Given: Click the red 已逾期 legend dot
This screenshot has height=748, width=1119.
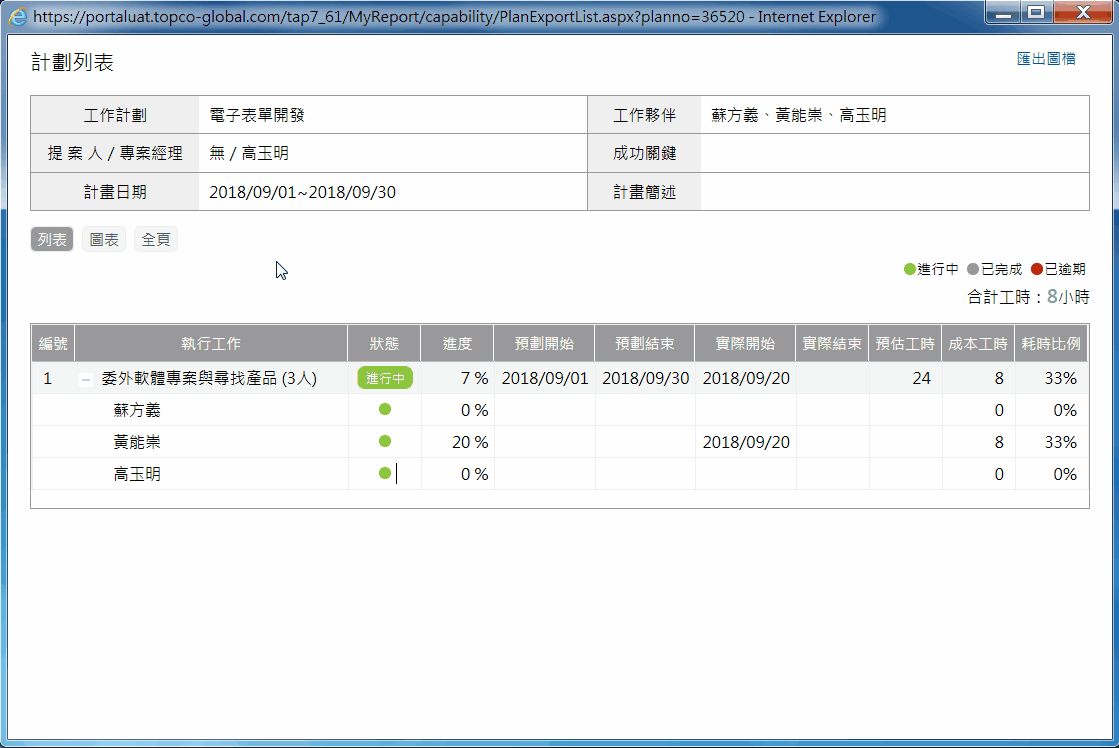Looking at the screenshot, I should (x=1037, y=269).
